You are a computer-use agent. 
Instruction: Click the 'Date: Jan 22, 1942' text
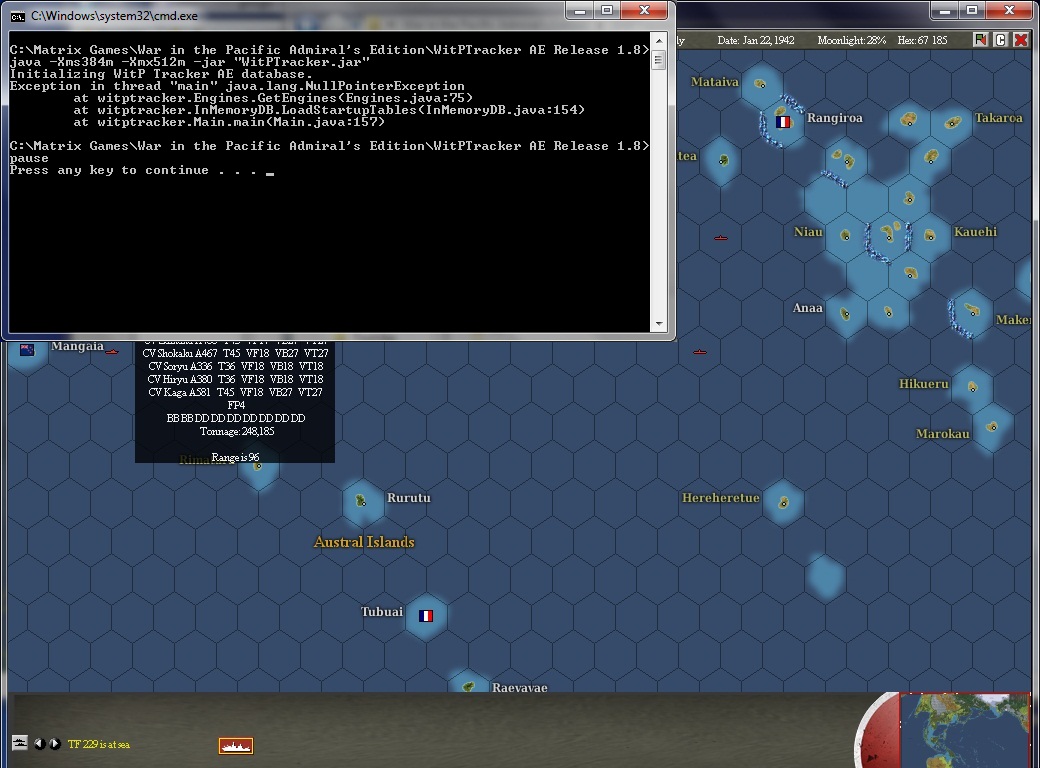(x=755, y=40)
